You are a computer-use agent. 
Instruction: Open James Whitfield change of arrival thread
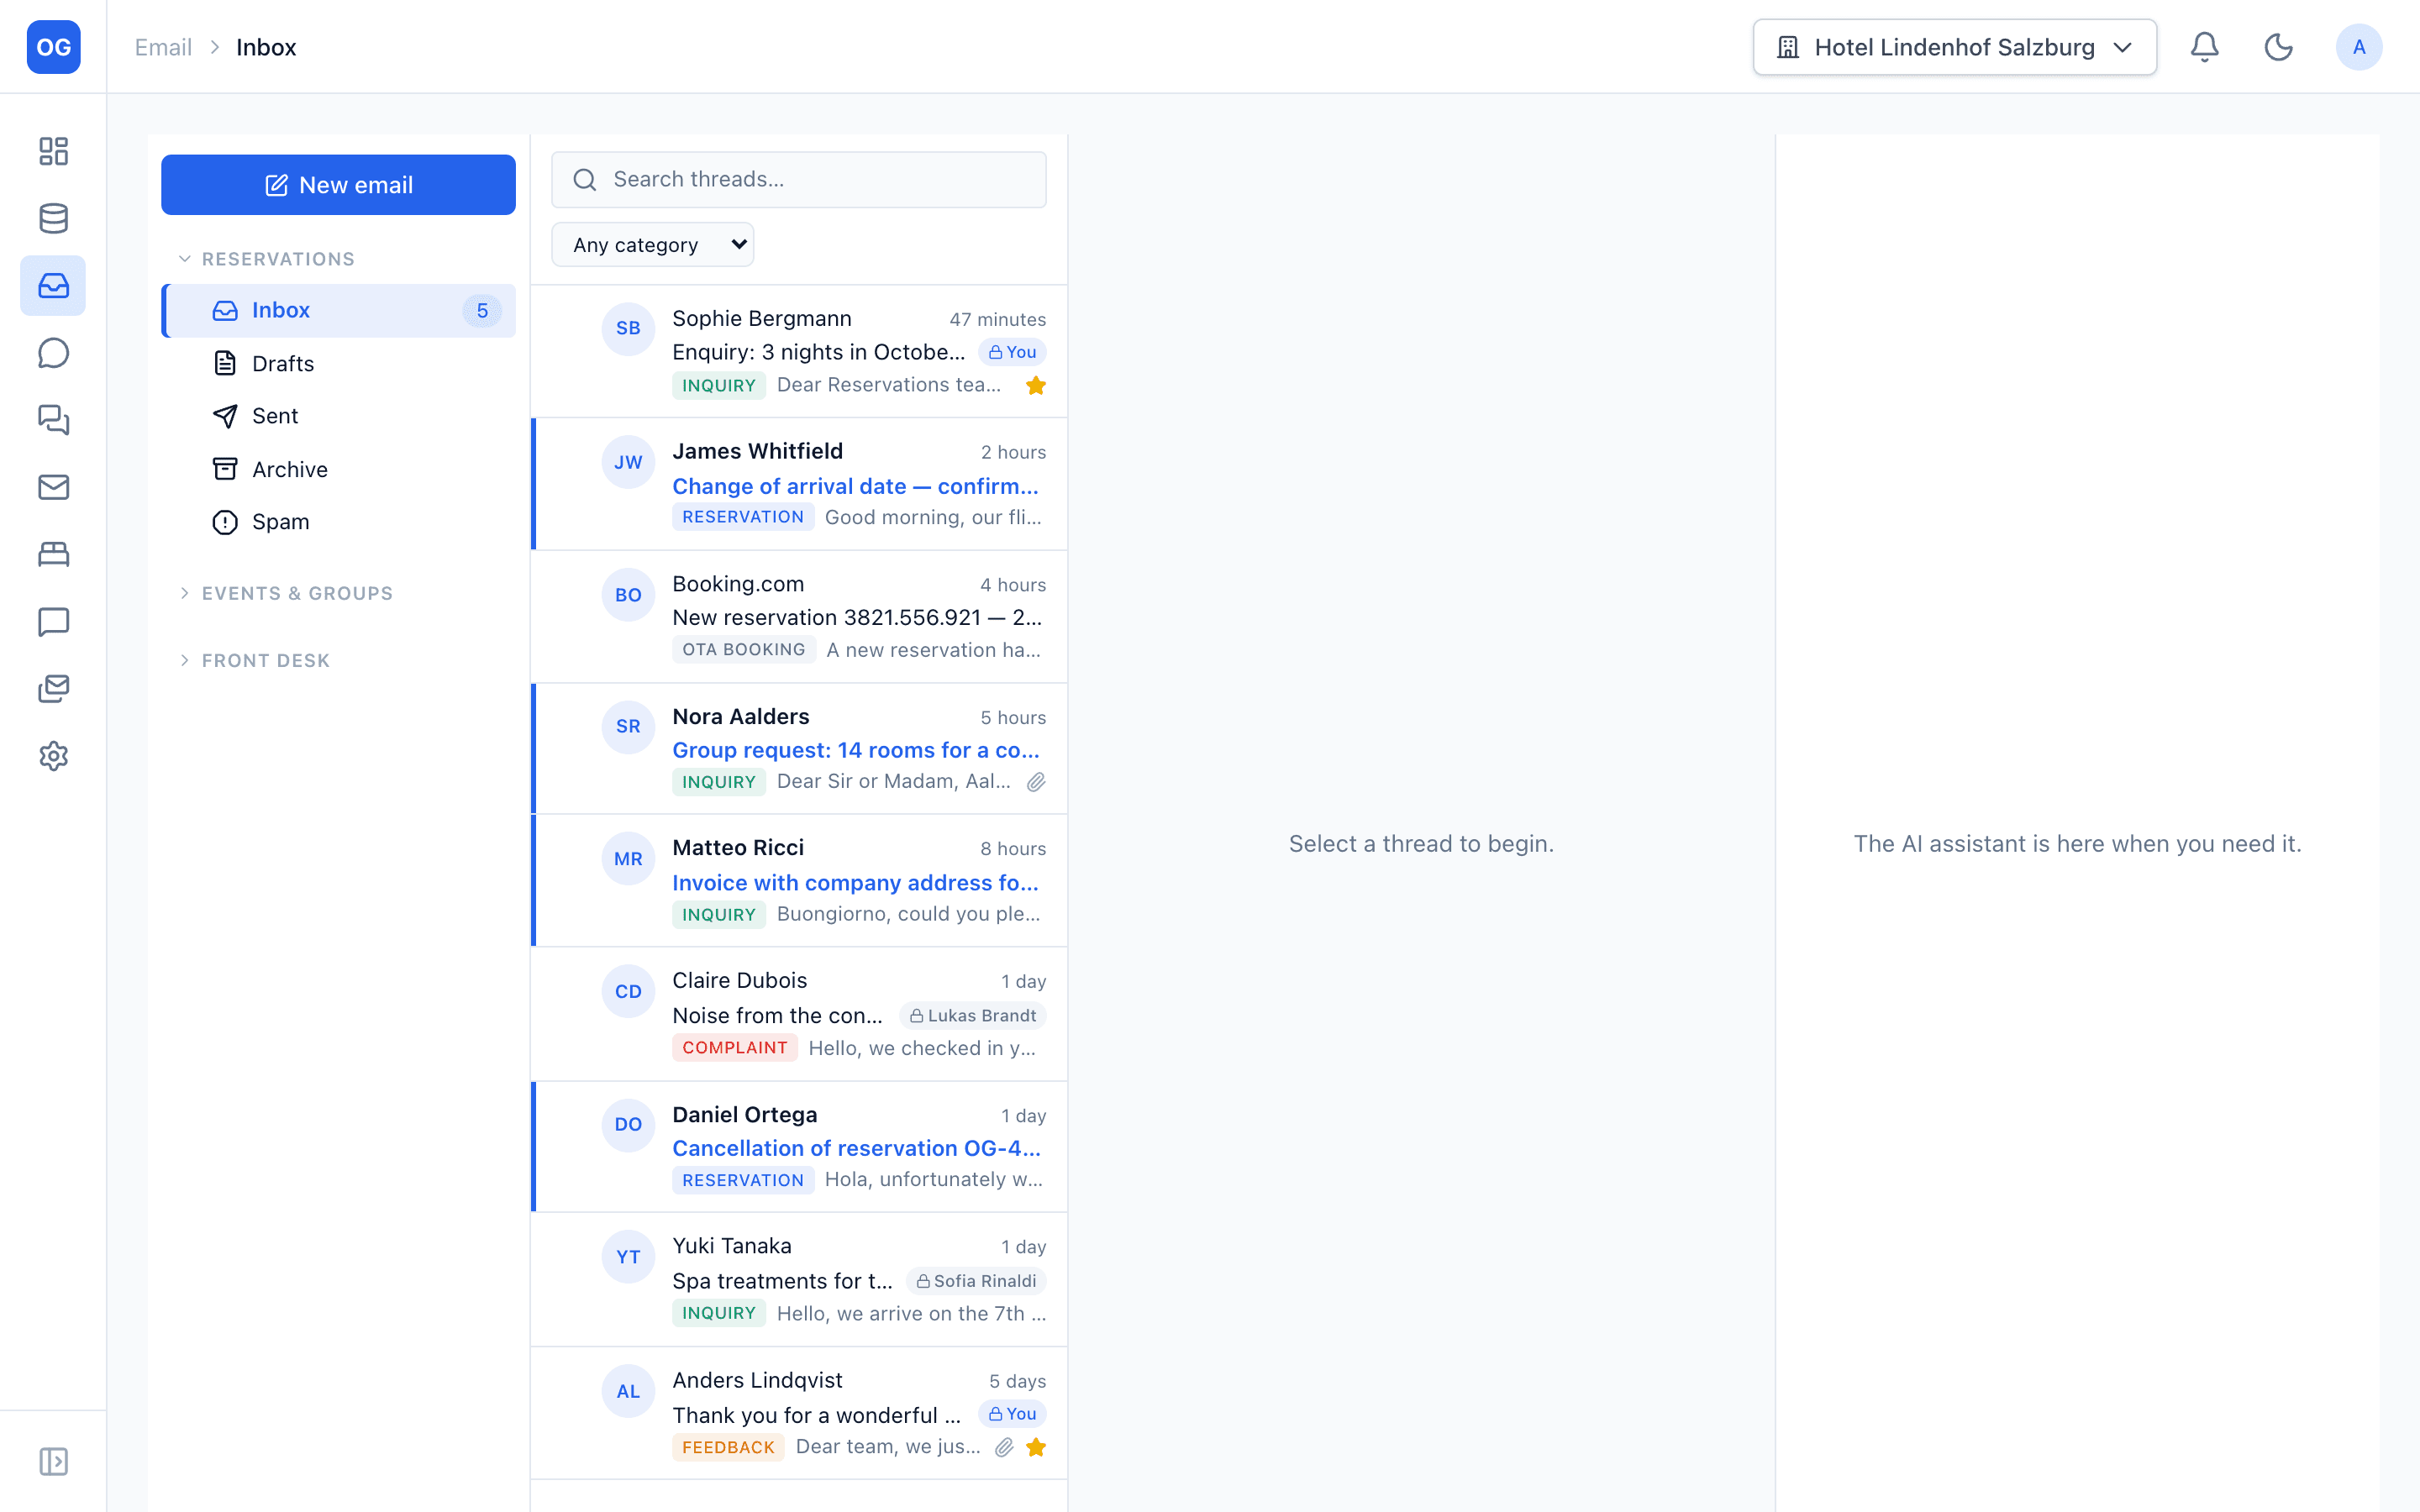coord(799,484)
